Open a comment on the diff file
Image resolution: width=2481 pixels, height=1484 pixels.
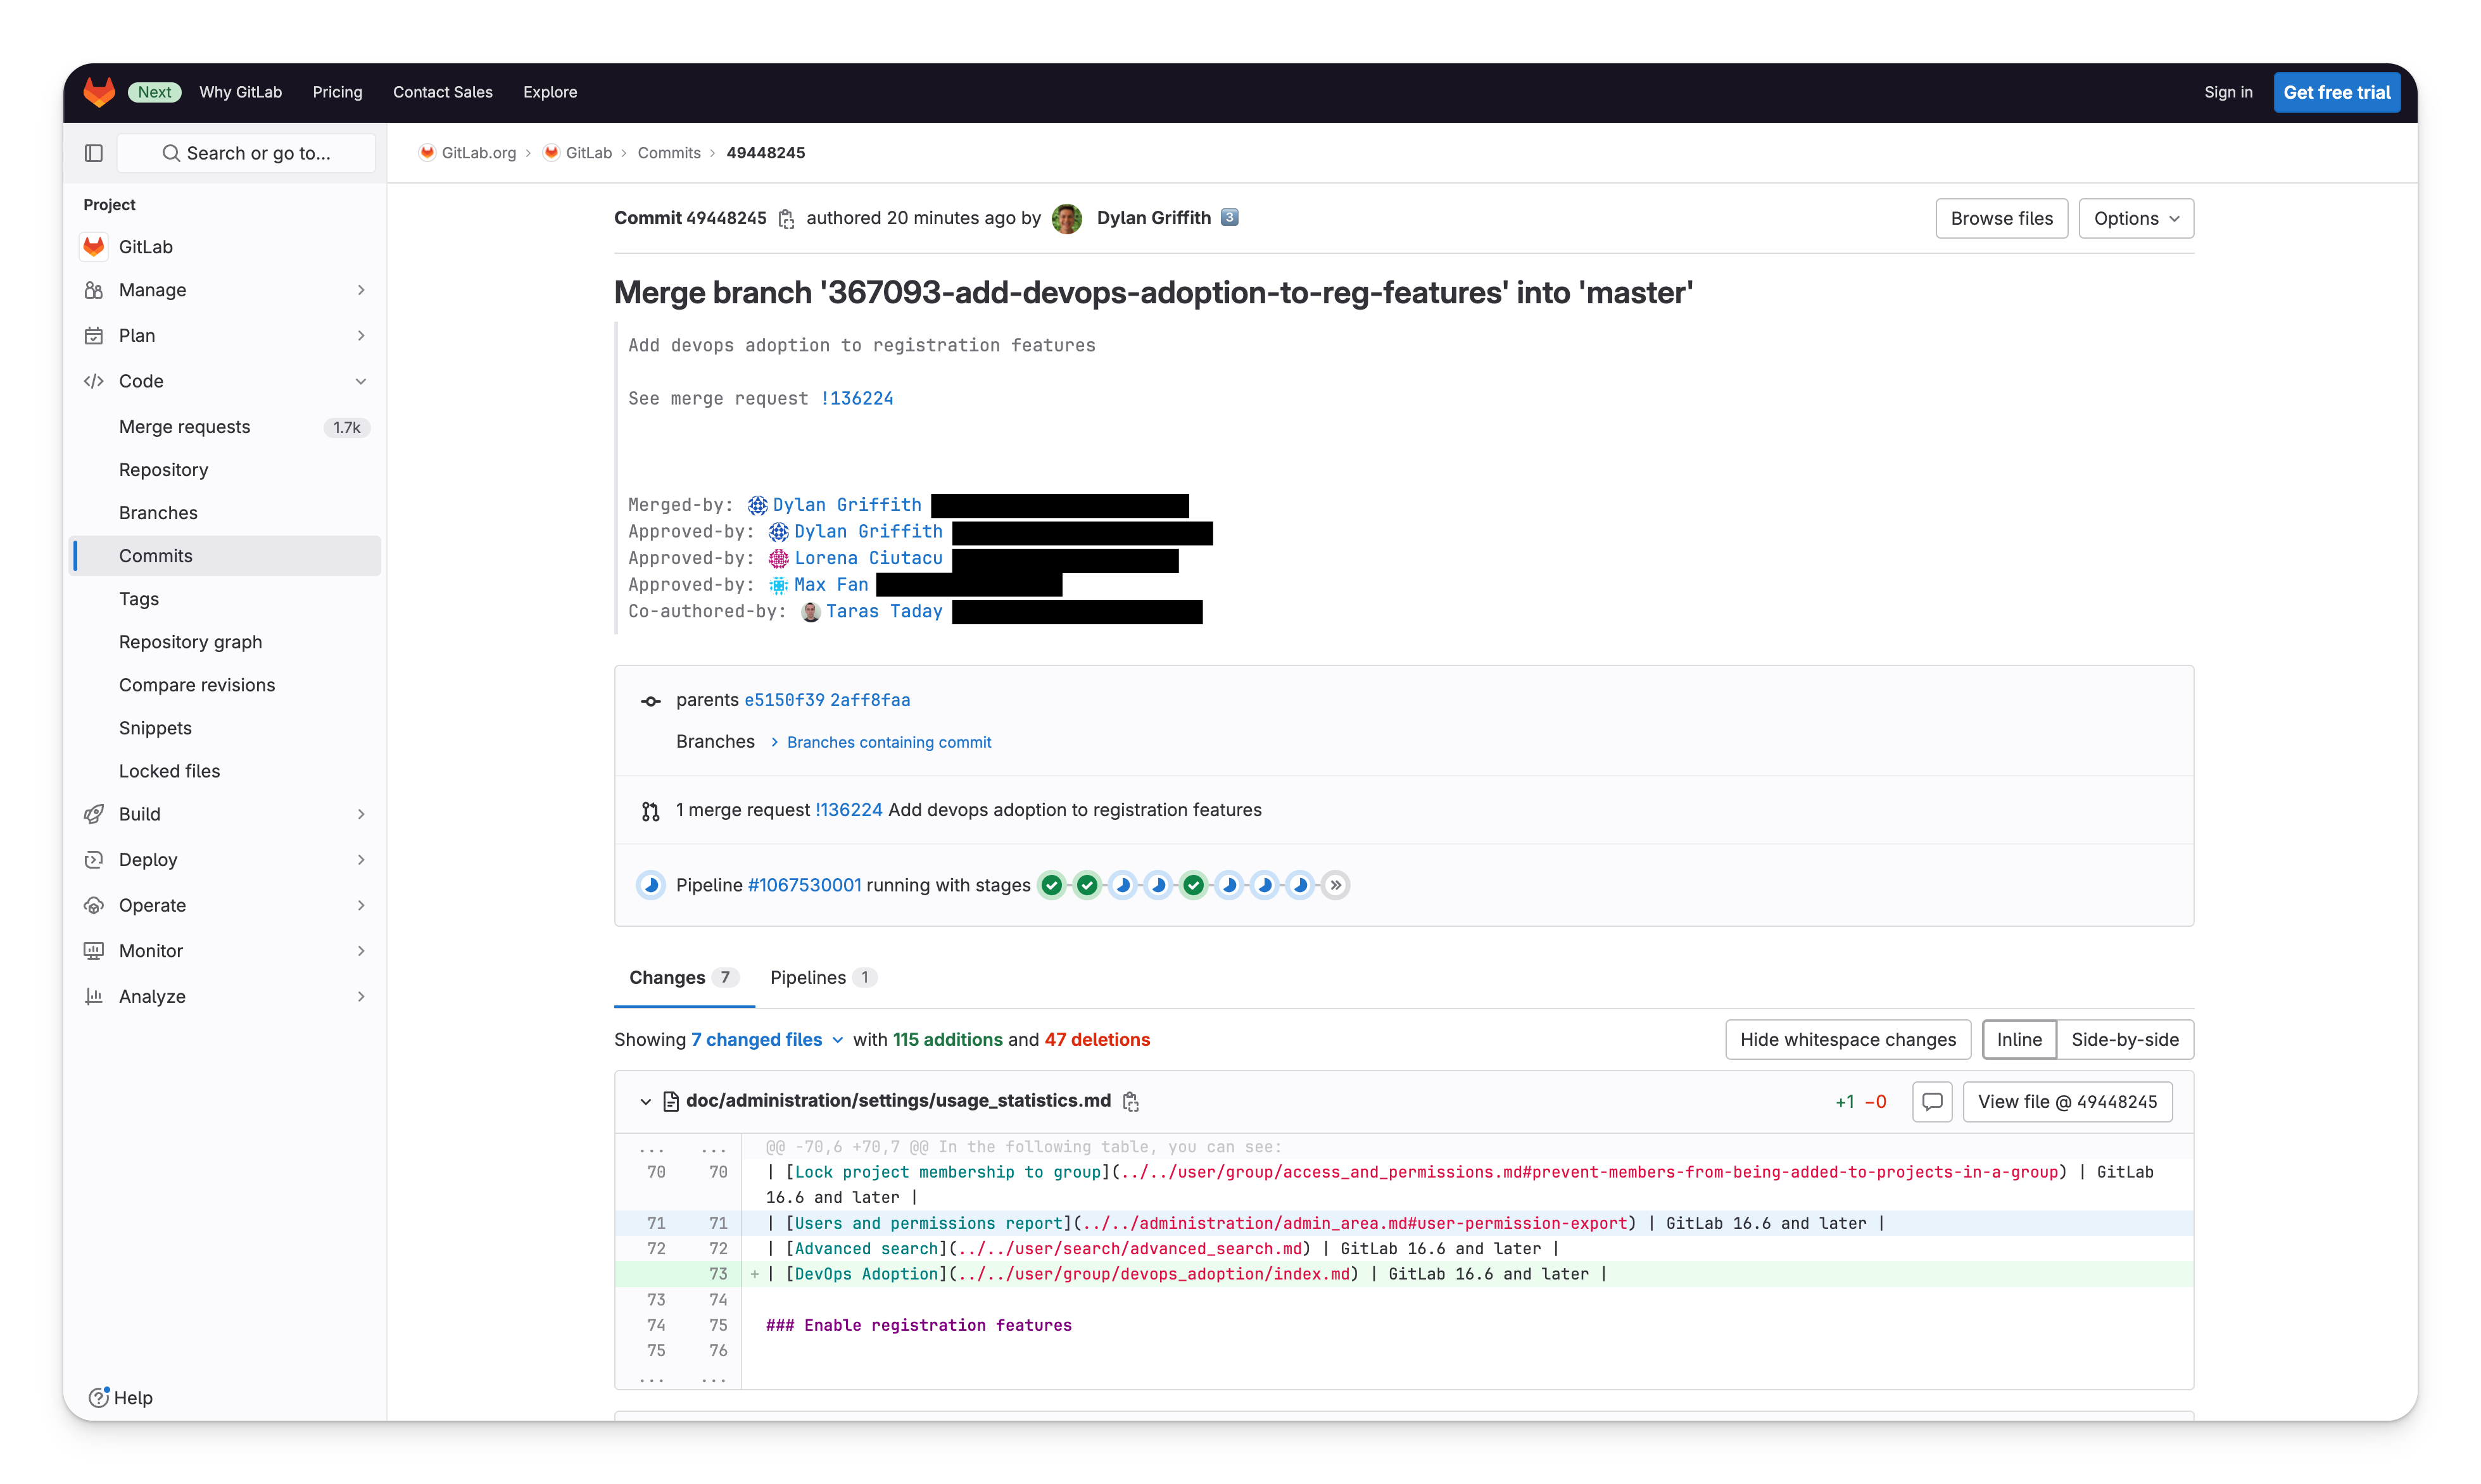[x=1931, y=1101]
